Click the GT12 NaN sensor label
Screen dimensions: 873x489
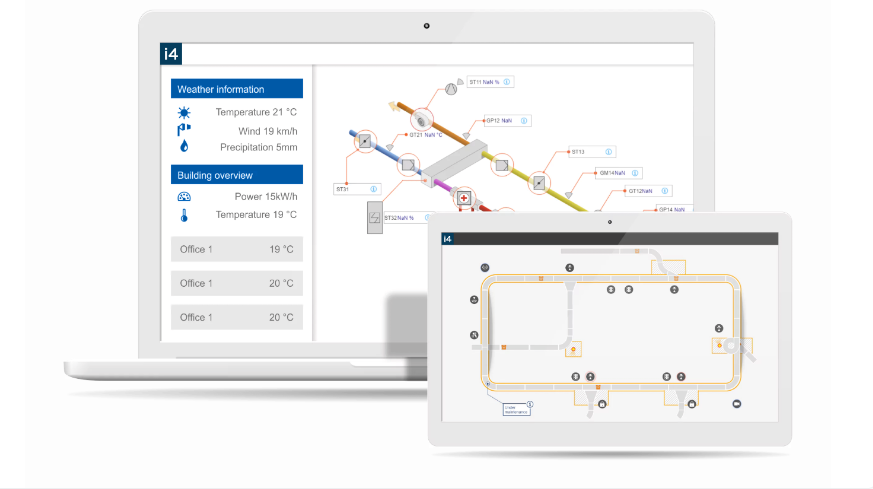[648, 191]
